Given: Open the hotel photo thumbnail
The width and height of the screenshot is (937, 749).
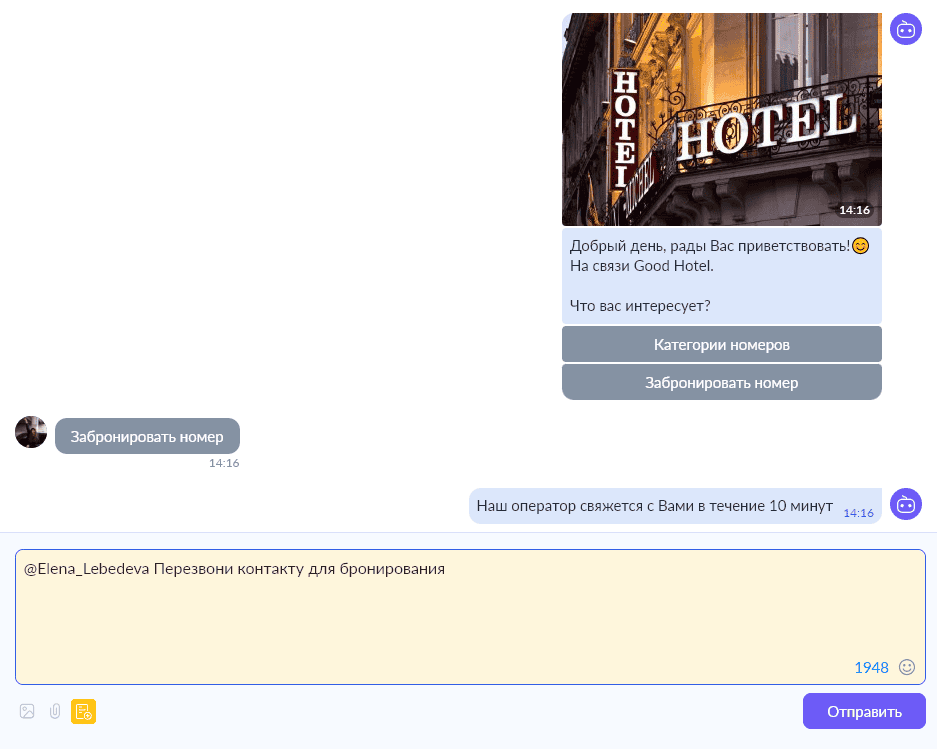Looking at the screenshot, I should click(x=721, y=120).
